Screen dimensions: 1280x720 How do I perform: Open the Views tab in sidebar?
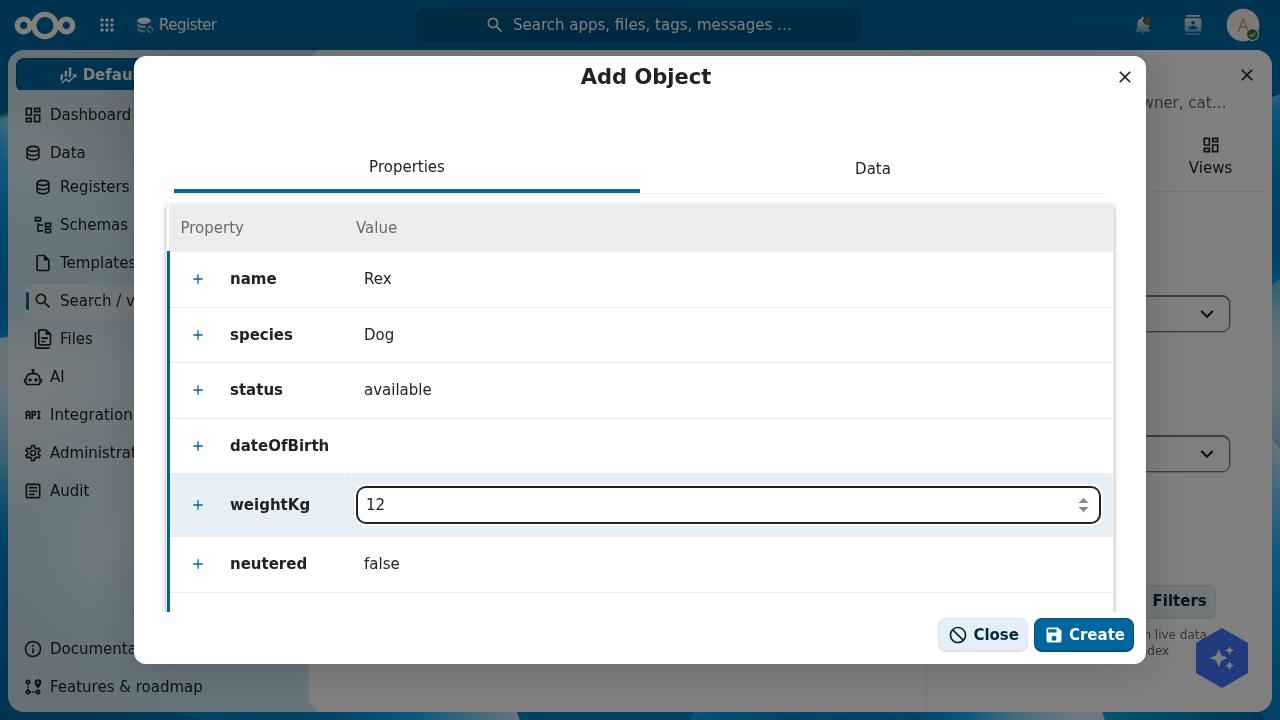click(x=1210, y=157)
